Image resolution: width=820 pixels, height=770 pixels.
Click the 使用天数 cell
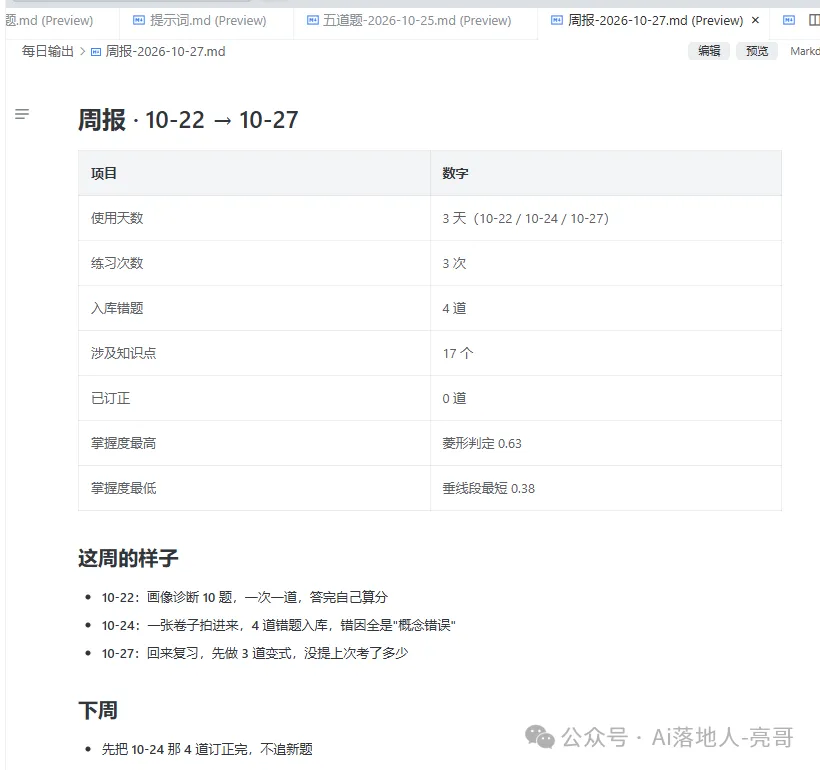254,218
